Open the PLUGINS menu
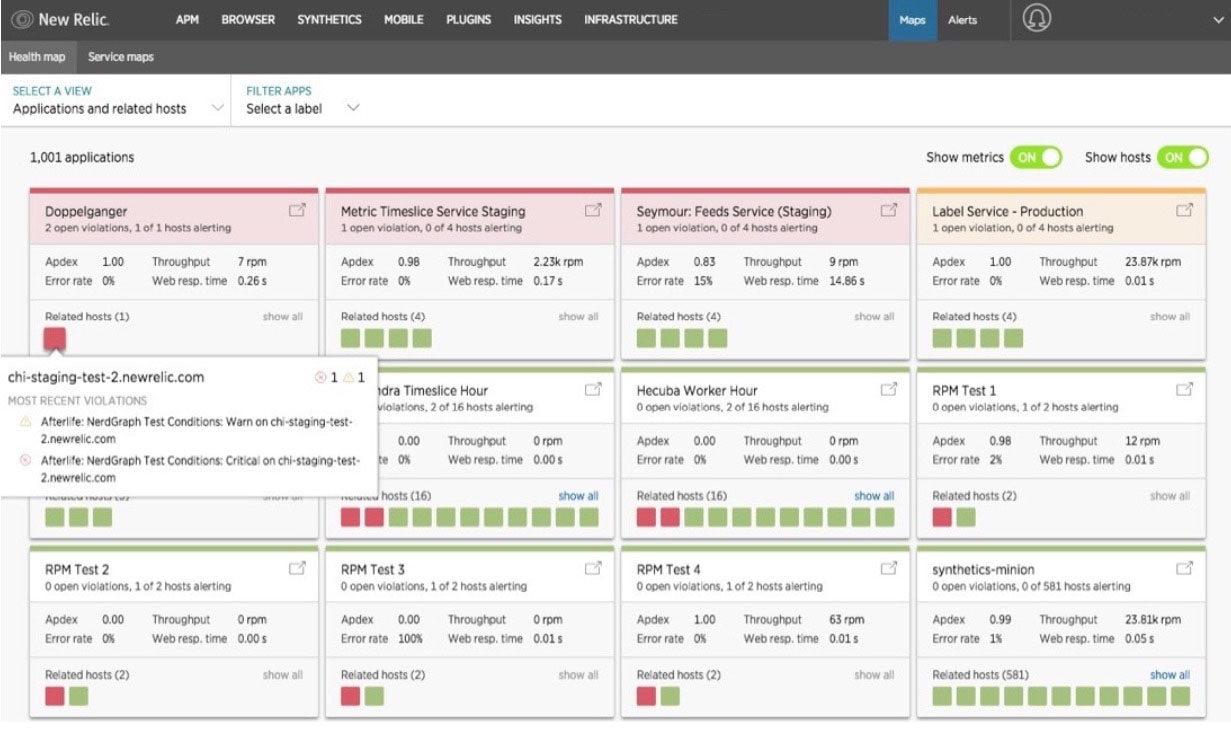 click(469, 20)
